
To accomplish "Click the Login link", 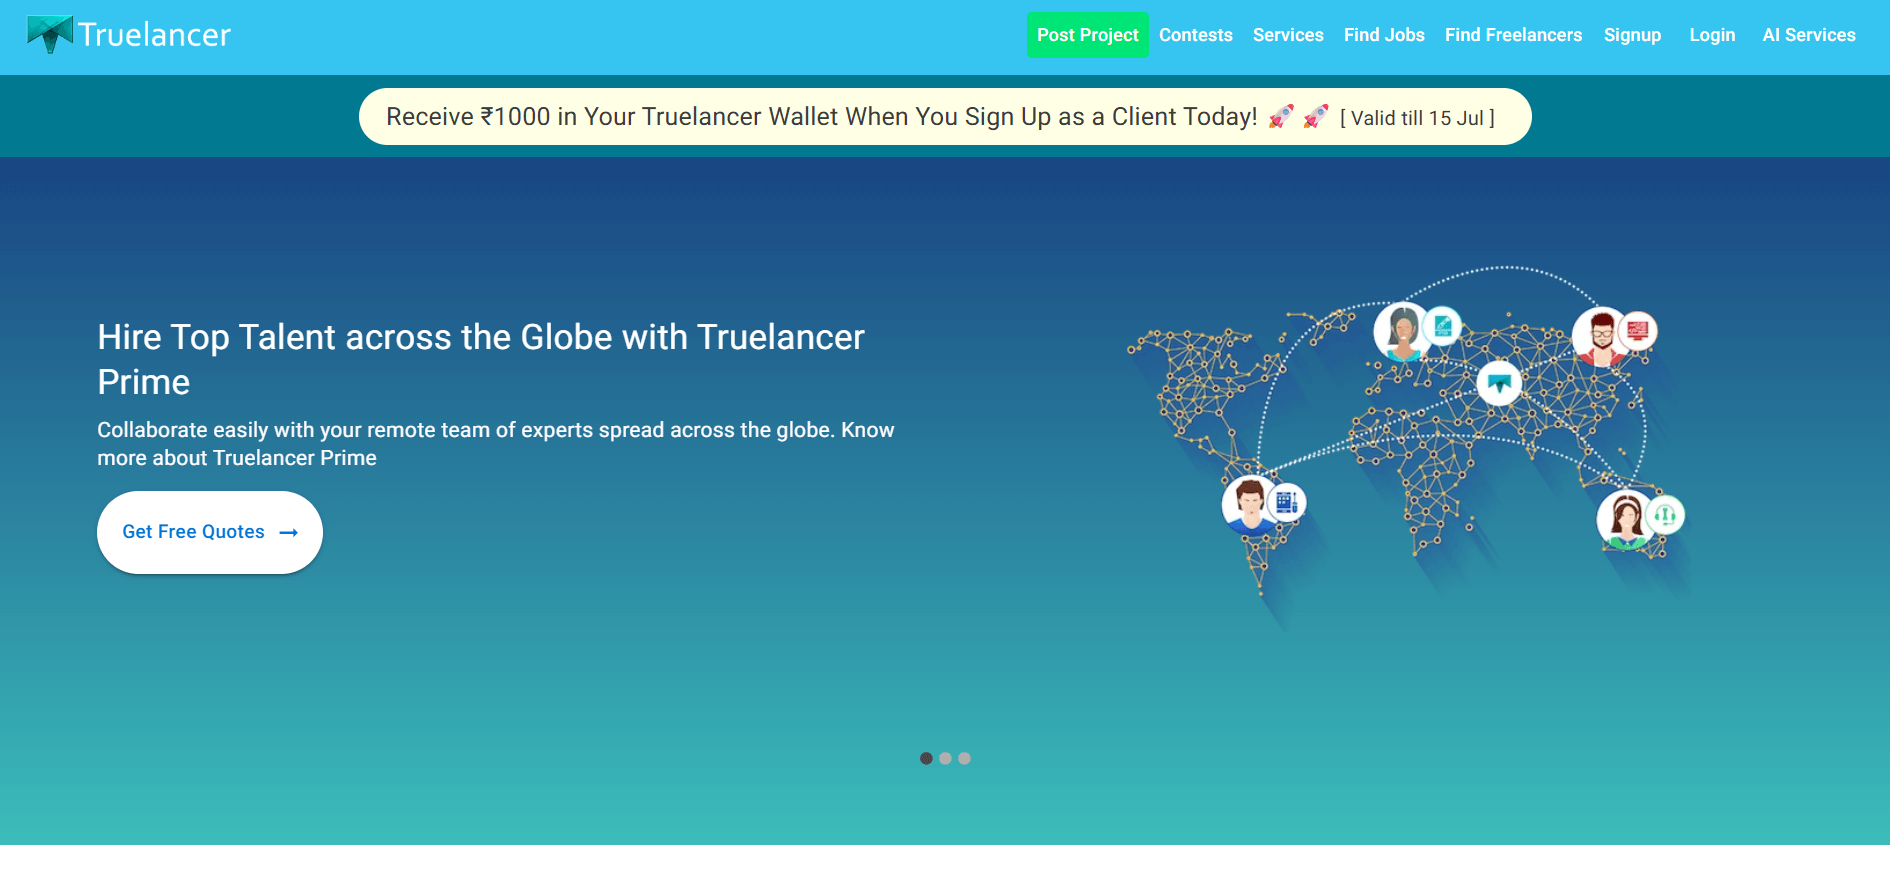I will point(1712,35).
